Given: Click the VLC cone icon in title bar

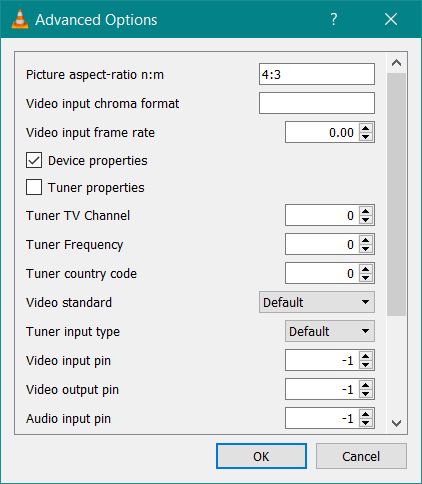Looking at the screenshot, I should point(20,19).
